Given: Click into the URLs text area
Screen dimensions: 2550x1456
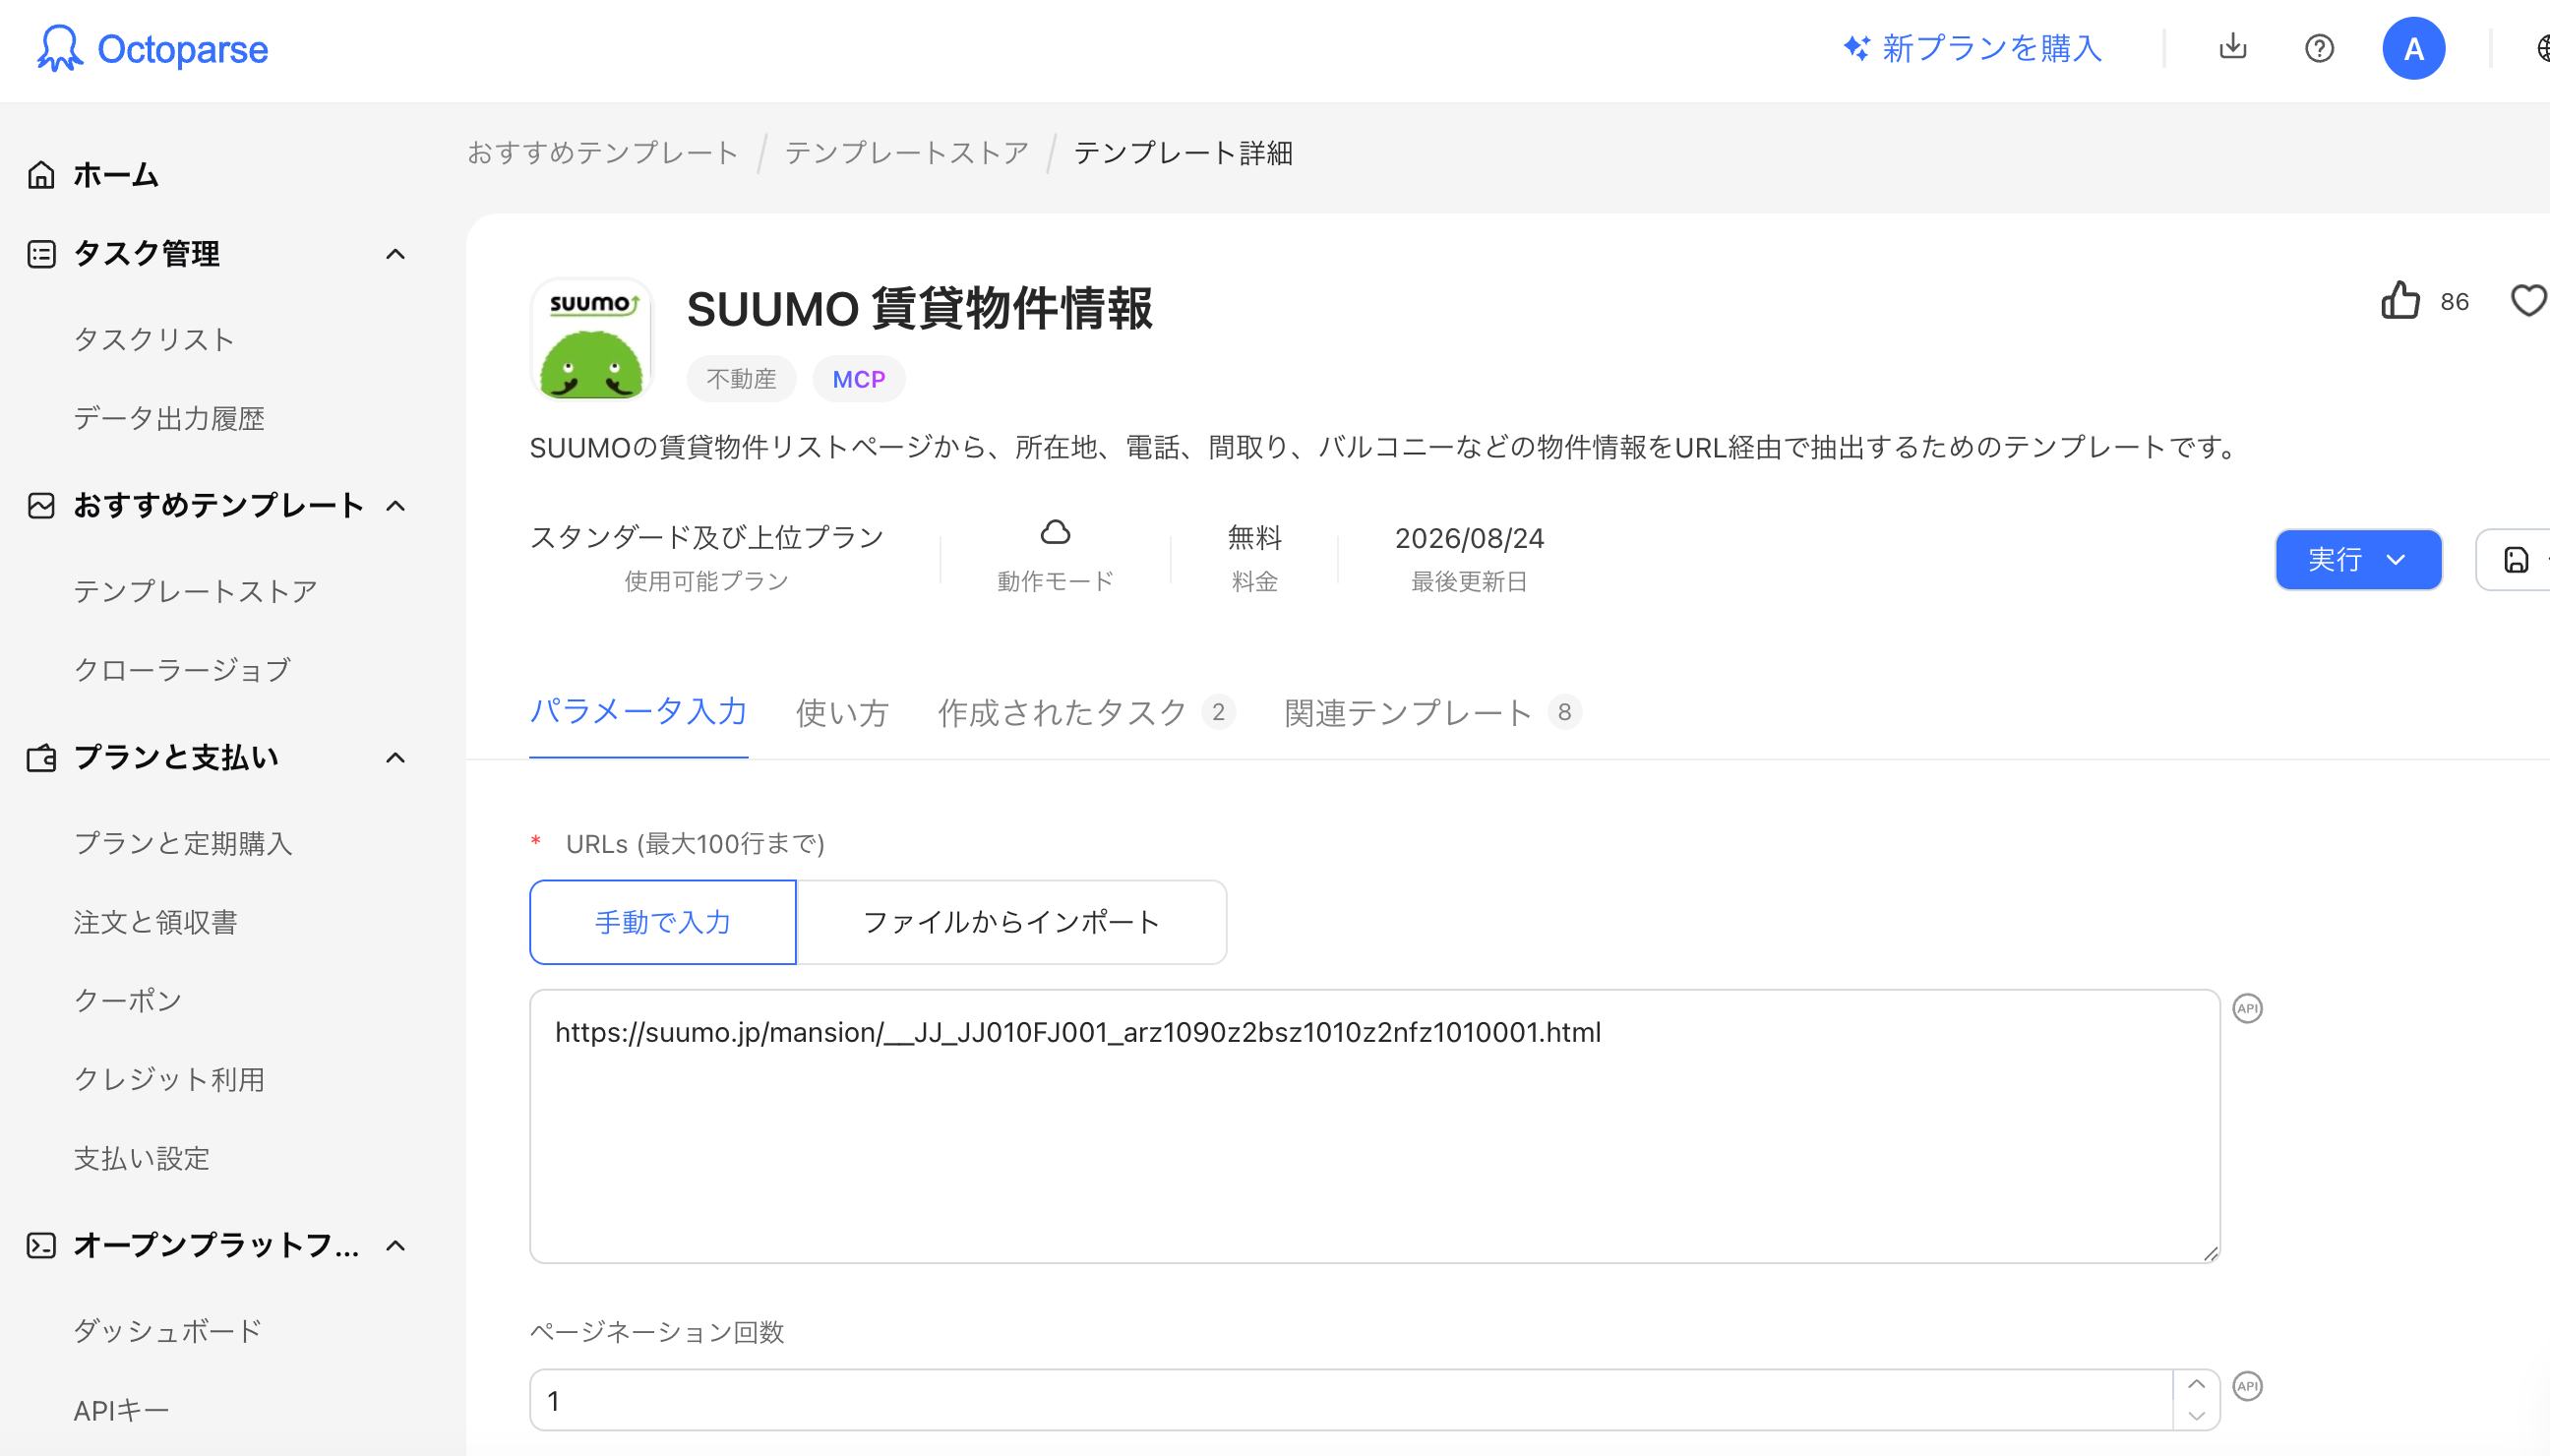Looking at the screenshot, I should tap(1374, 1126).
